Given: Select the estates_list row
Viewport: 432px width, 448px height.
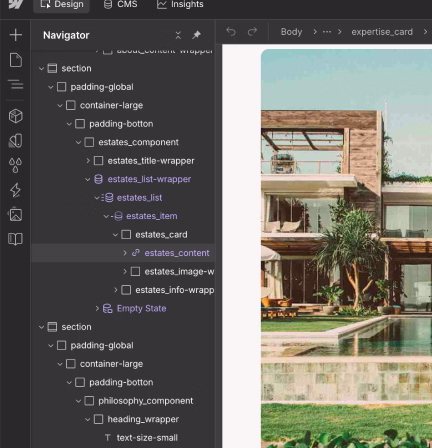Looking at the screenshot, I should 123,198.
